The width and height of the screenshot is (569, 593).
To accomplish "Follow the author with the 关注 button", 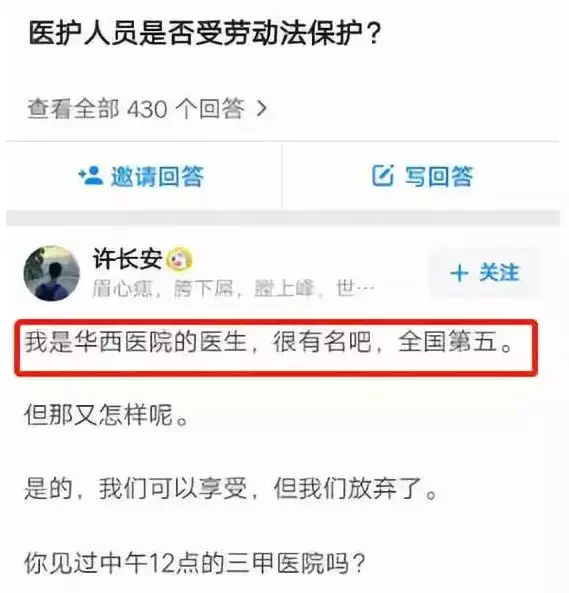I will coord(485,273).
